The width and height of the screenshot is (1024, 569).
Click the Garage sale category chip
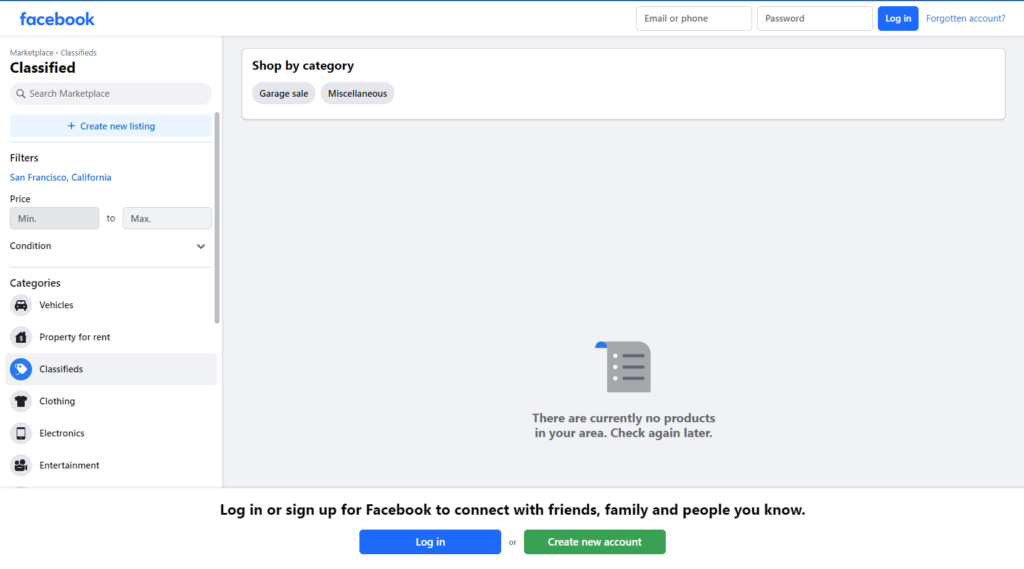click(283, 93)
